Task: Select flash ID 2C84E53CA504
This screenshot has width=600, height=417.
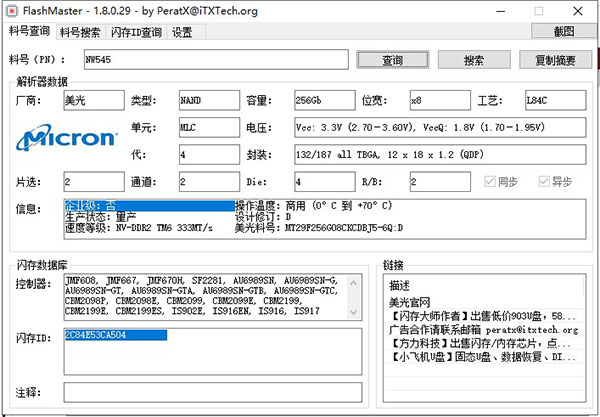Action: (116, 335)
